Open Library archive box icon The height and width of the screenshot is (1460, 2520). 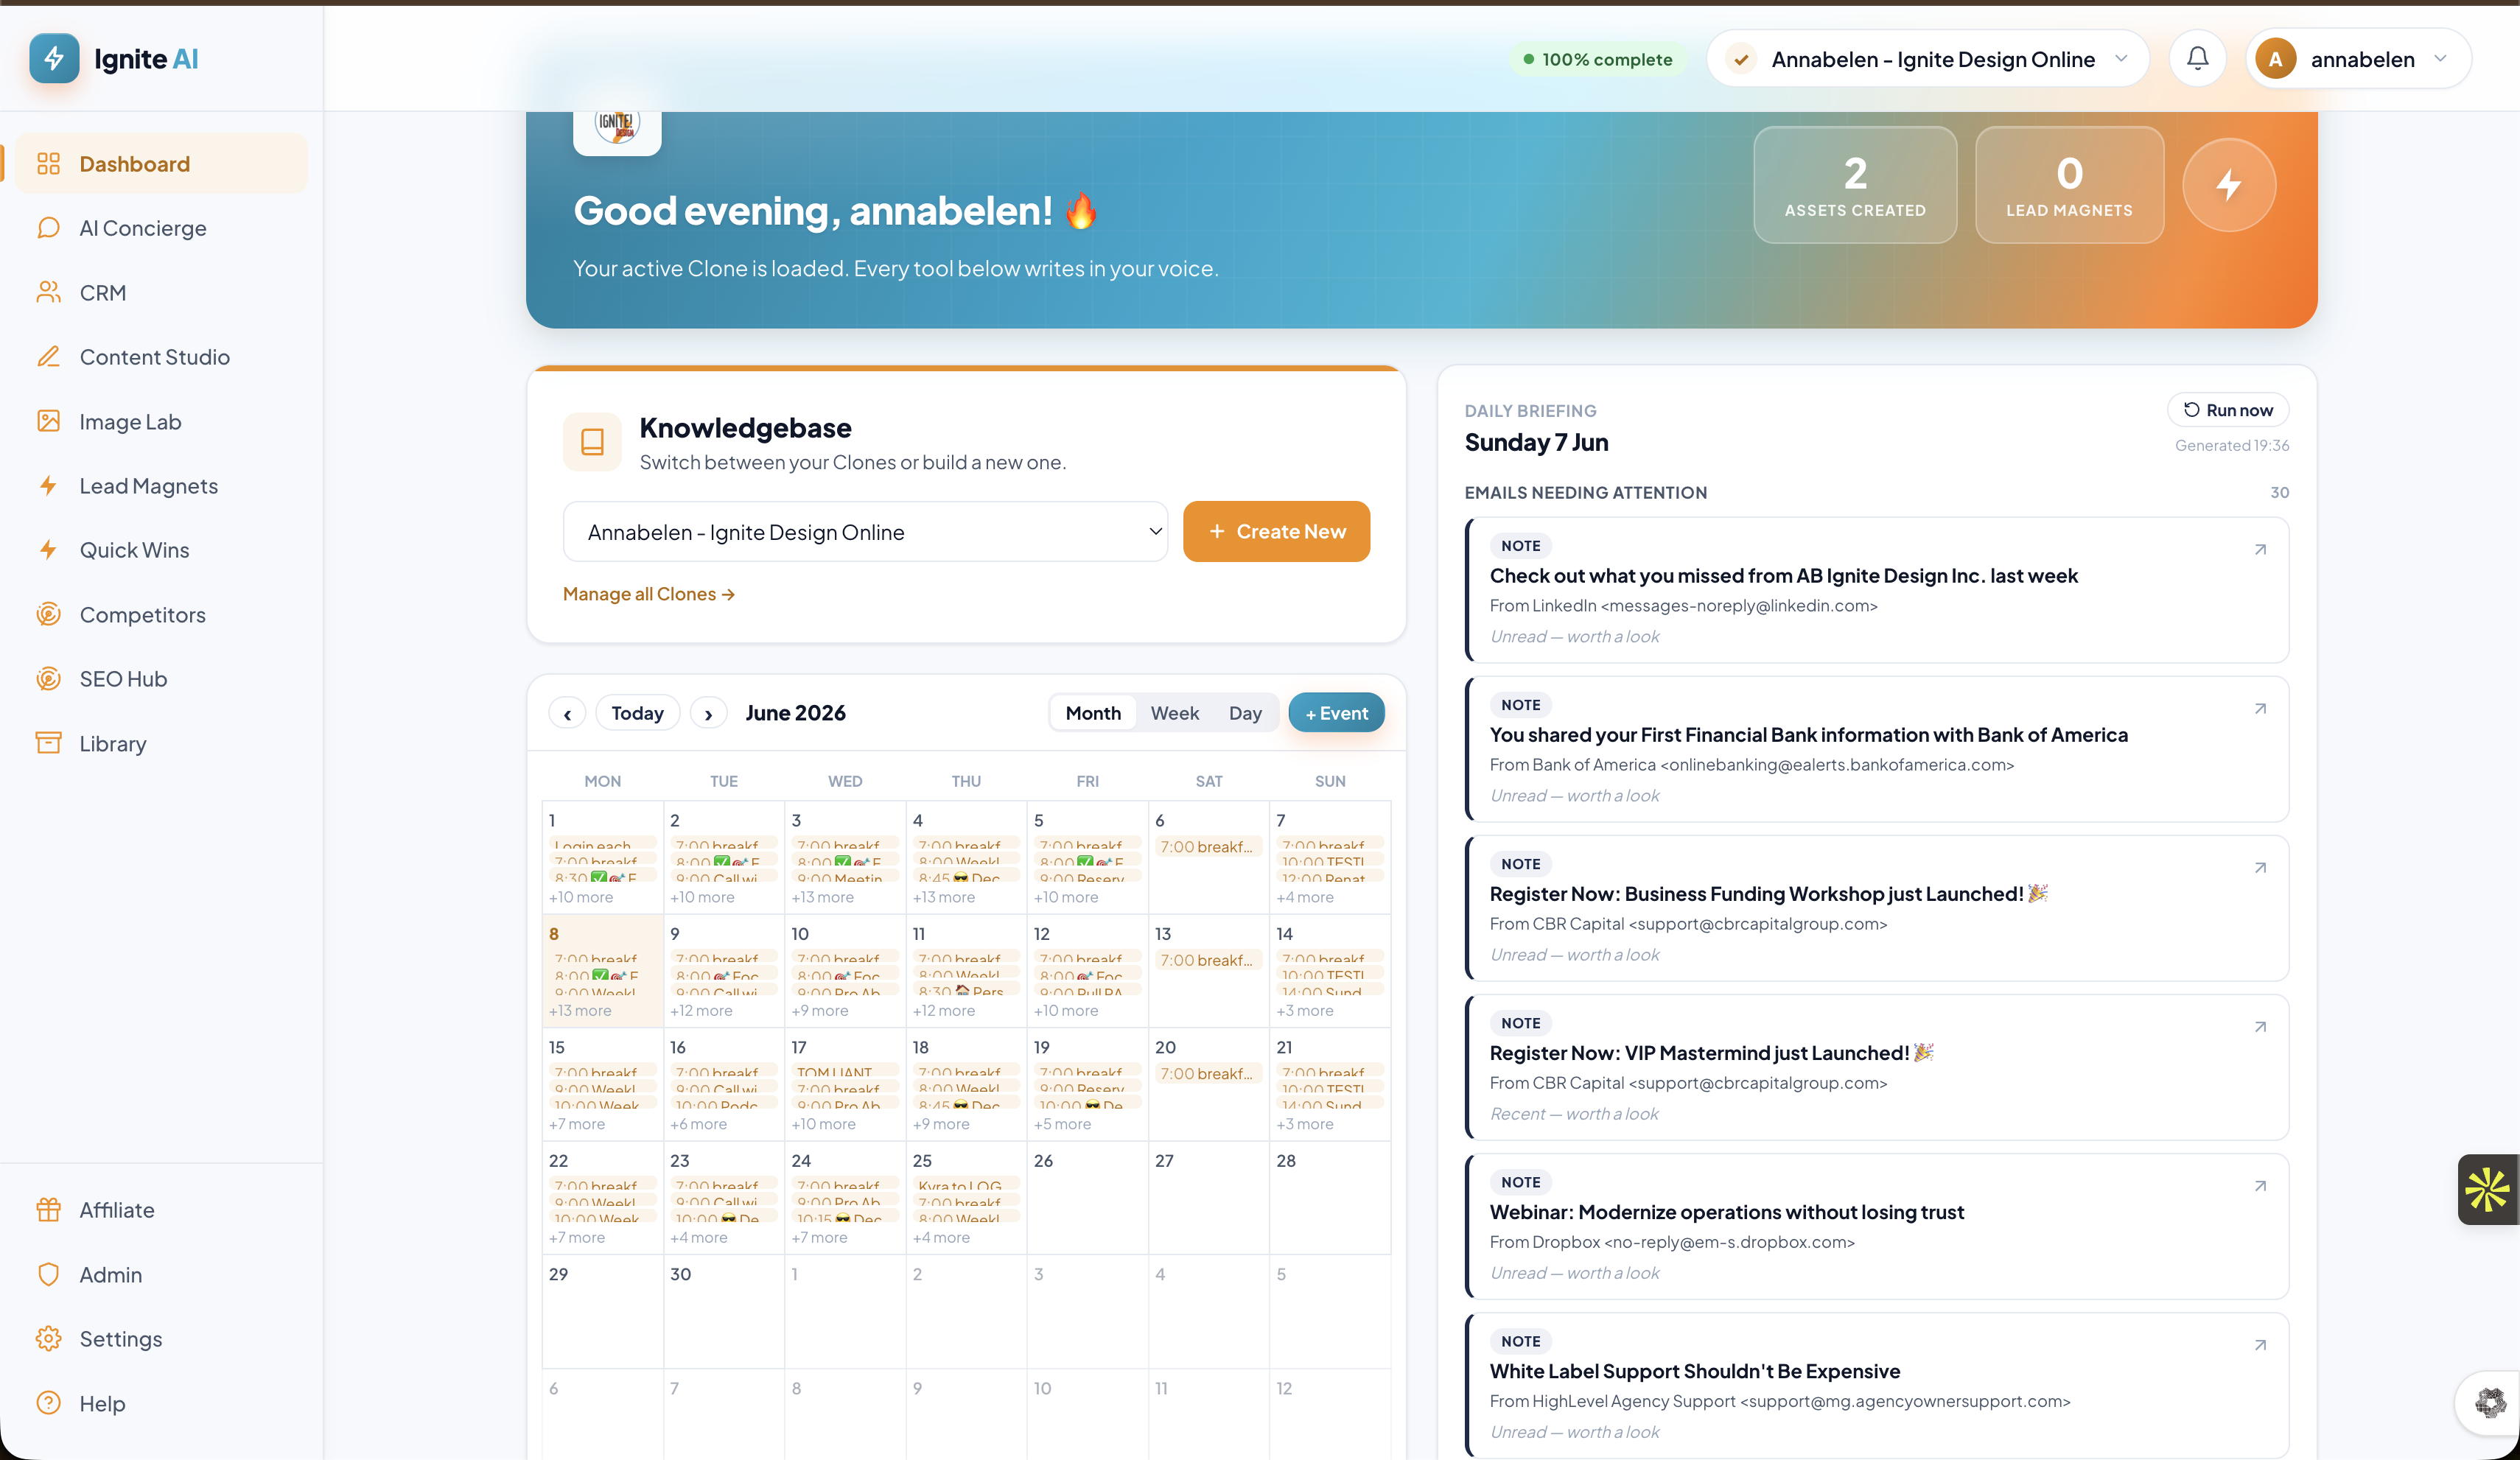[48, 744]
